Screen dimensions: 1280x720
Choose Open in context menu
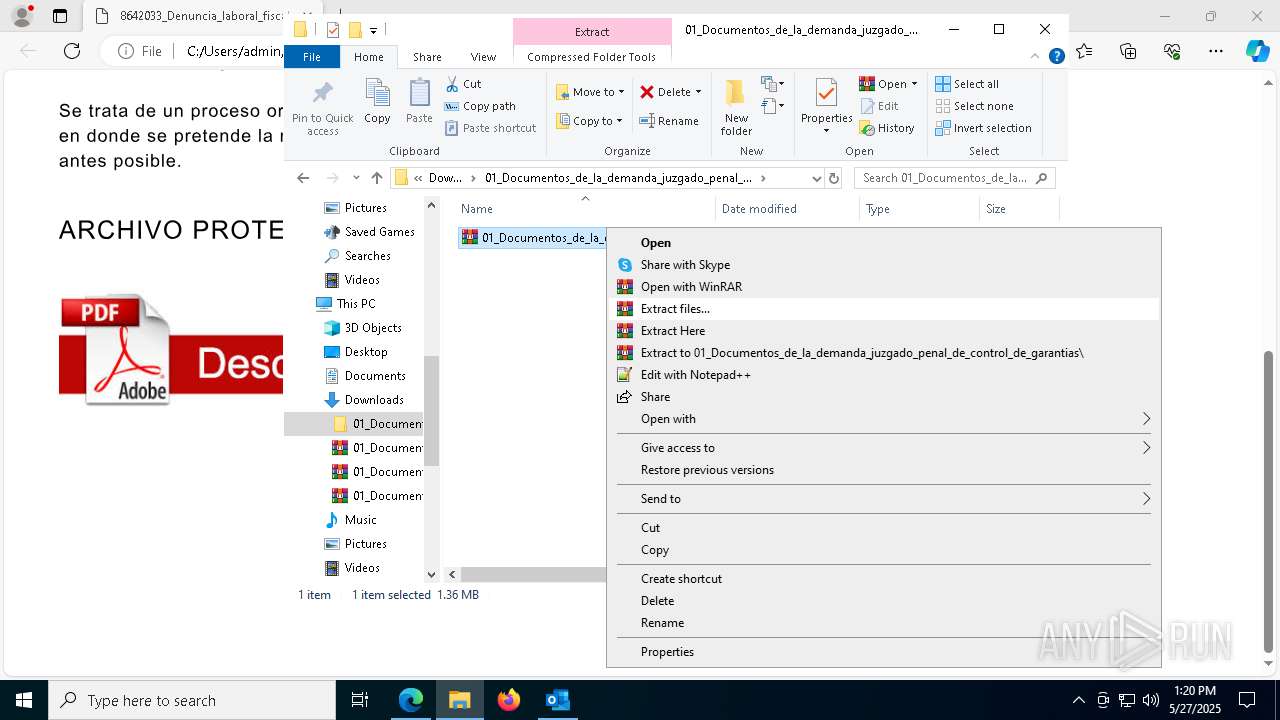pos(883,243)
